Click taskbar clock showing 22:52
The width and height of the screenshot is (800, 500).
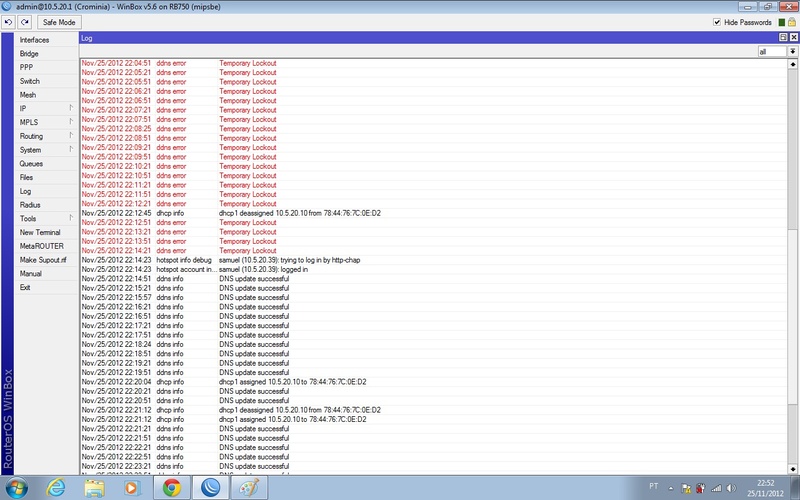pyautogui.click(x=765, y=488)
